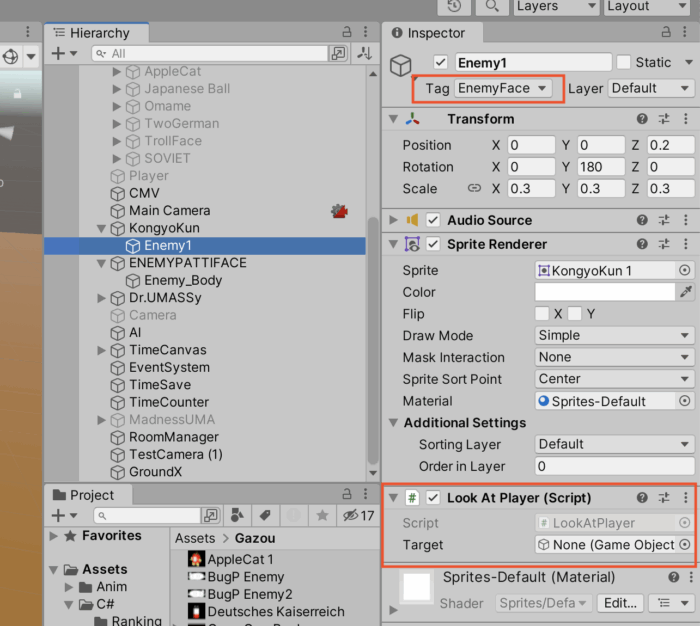Use eyedropper next to Color field
Screen dimensions: 700x626
(x=686, y=292)
